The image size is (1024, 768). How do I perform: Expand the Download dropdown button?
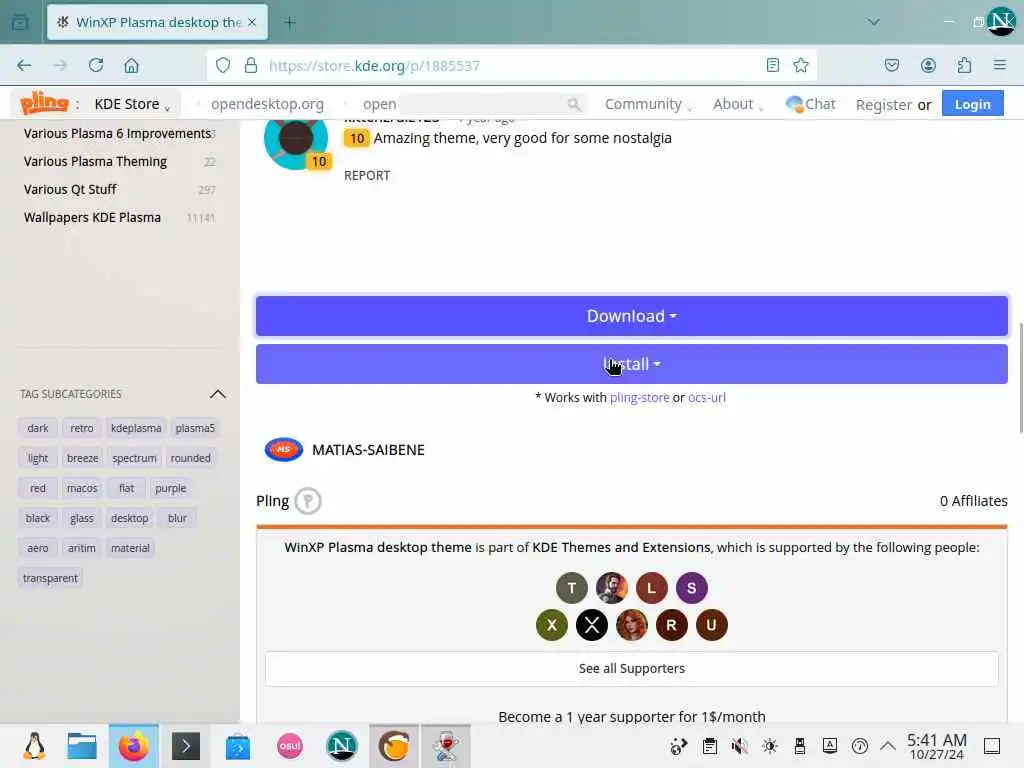(x=632, y=316)
